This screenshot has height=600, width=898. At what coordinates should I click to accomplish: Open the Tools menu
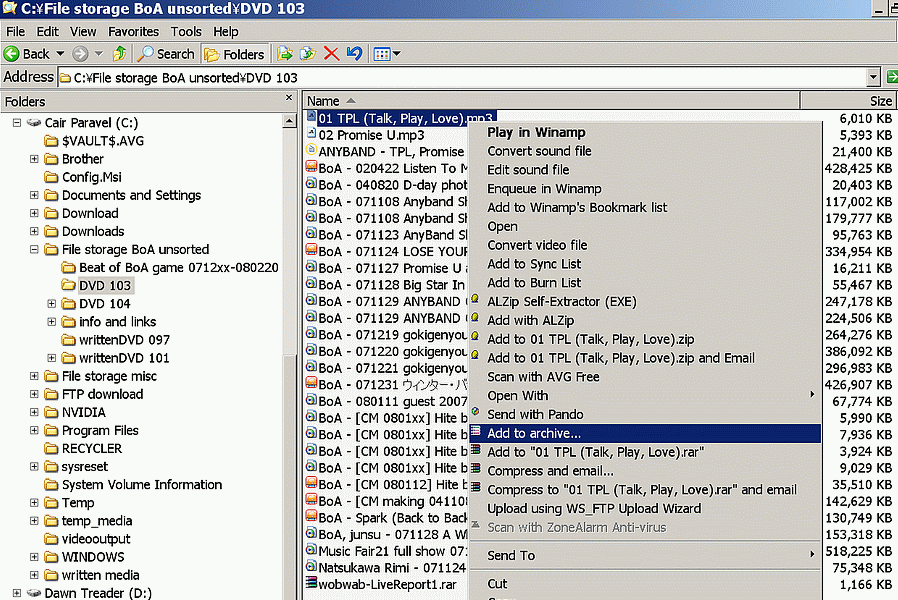(x=186, y=31)
